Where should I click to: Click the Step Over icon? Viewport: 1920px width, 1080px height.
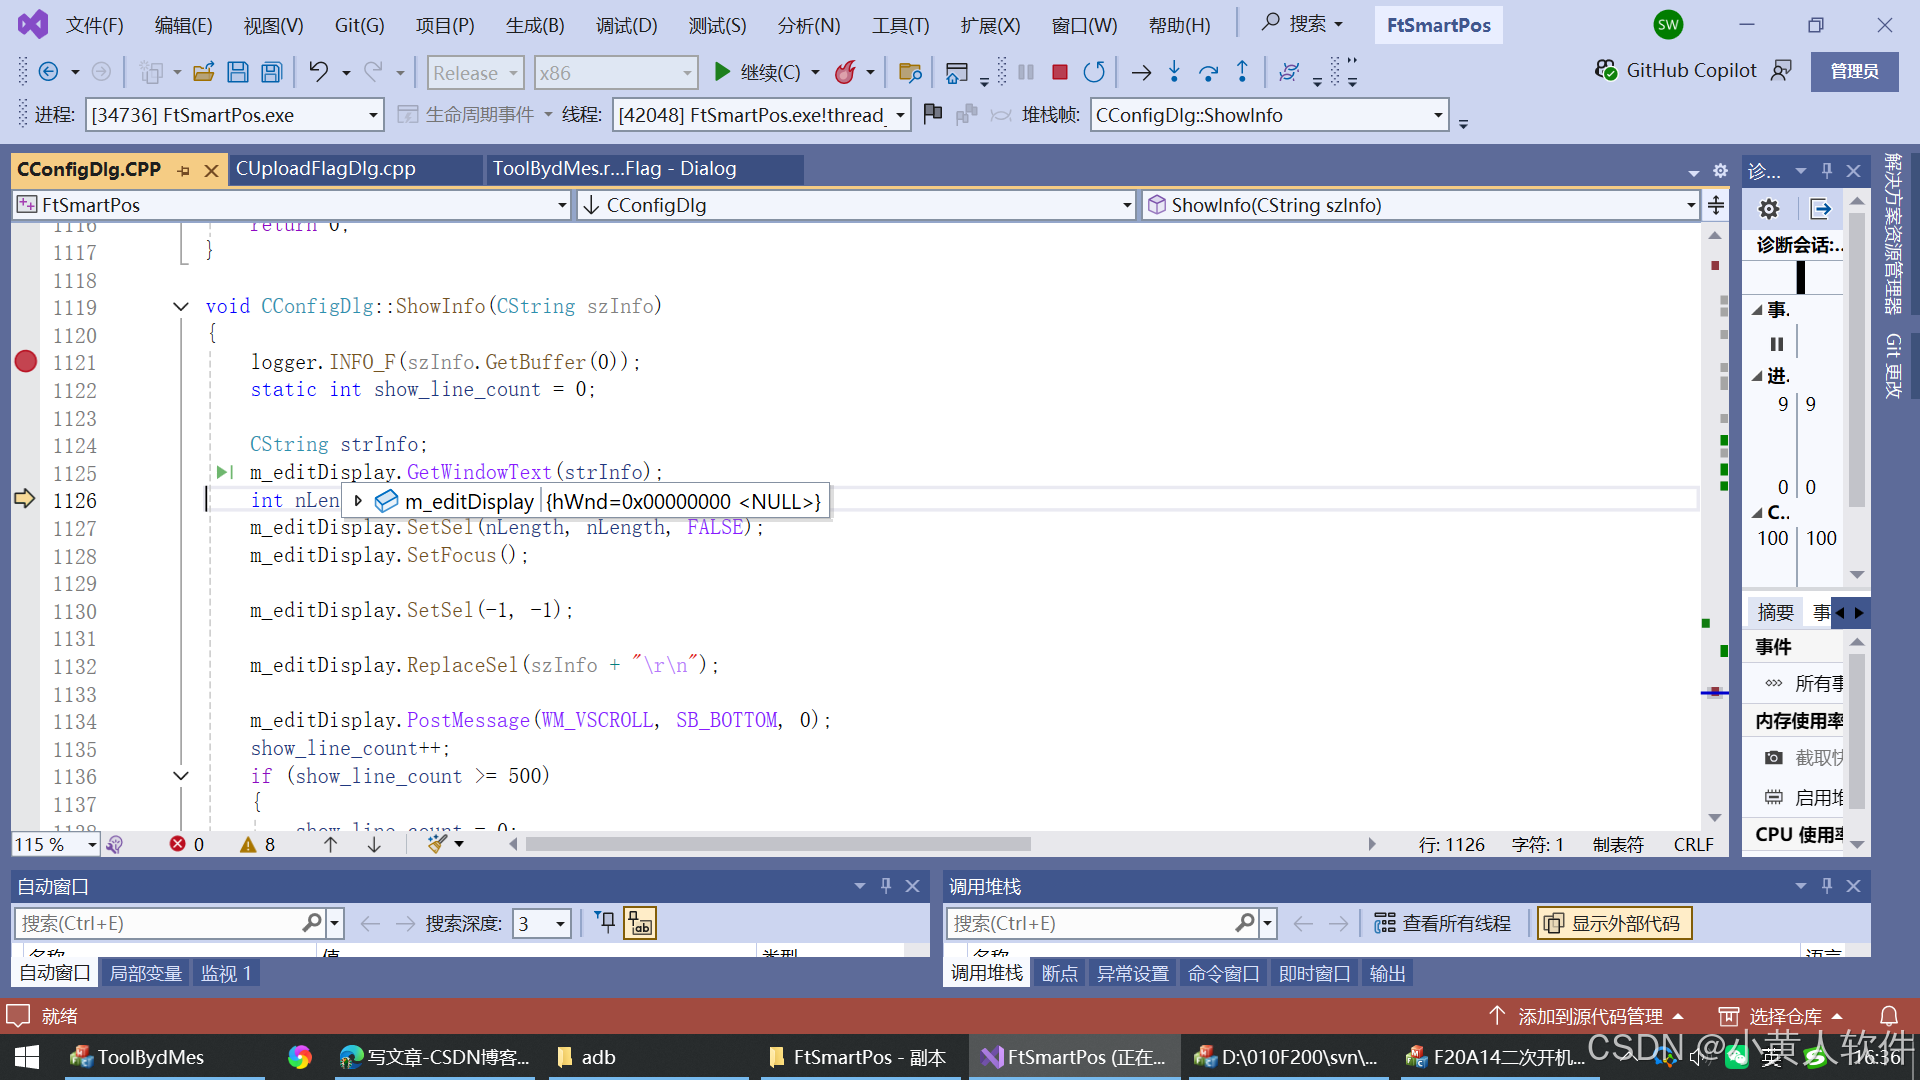click(1208, 72)
